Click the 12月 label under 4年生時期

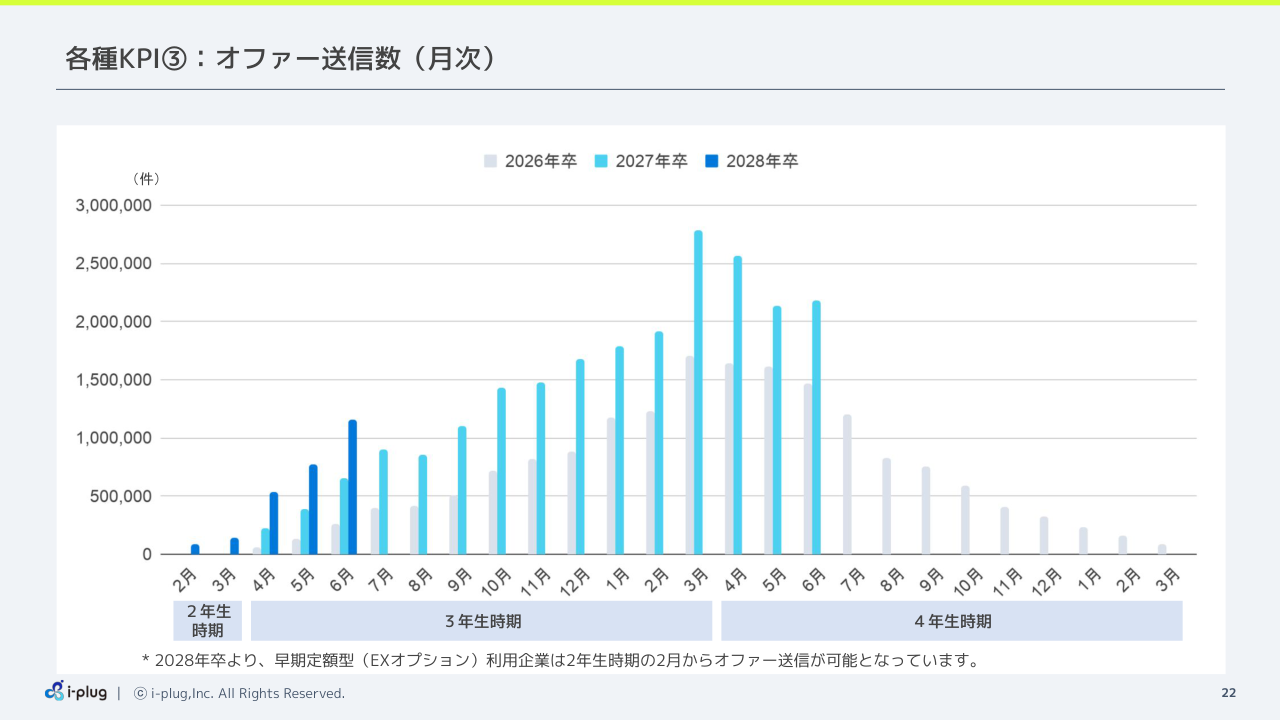pos(1045,580)
